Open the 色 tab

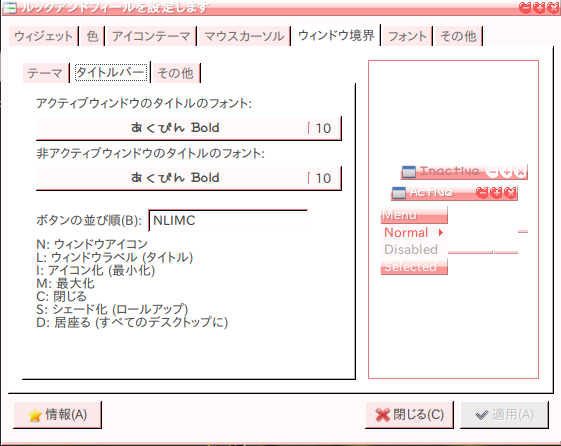click(92, 36)
